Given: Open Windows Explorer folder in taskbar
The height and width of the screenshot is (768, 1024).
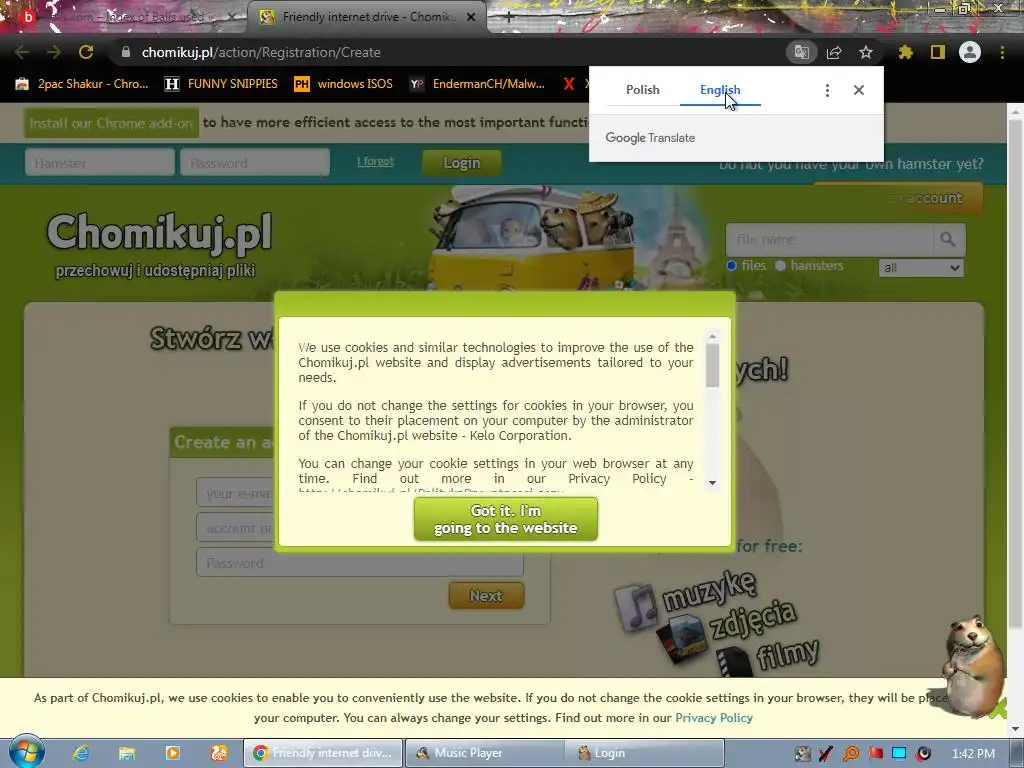Looking at the screenshot, I should 127,753.
